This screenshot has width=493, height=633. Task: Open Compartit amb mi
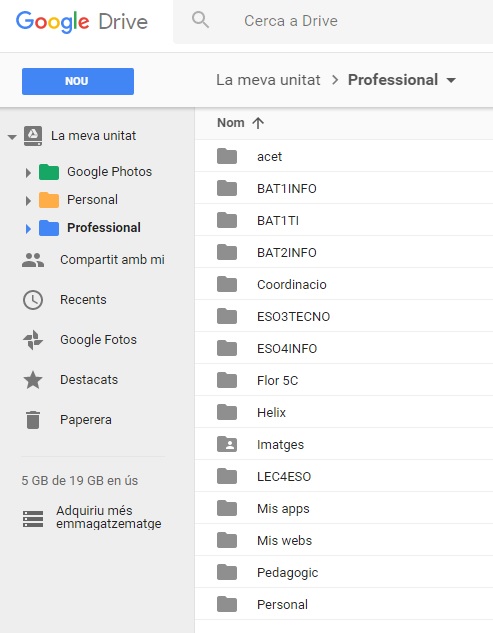tap(112, 260)
